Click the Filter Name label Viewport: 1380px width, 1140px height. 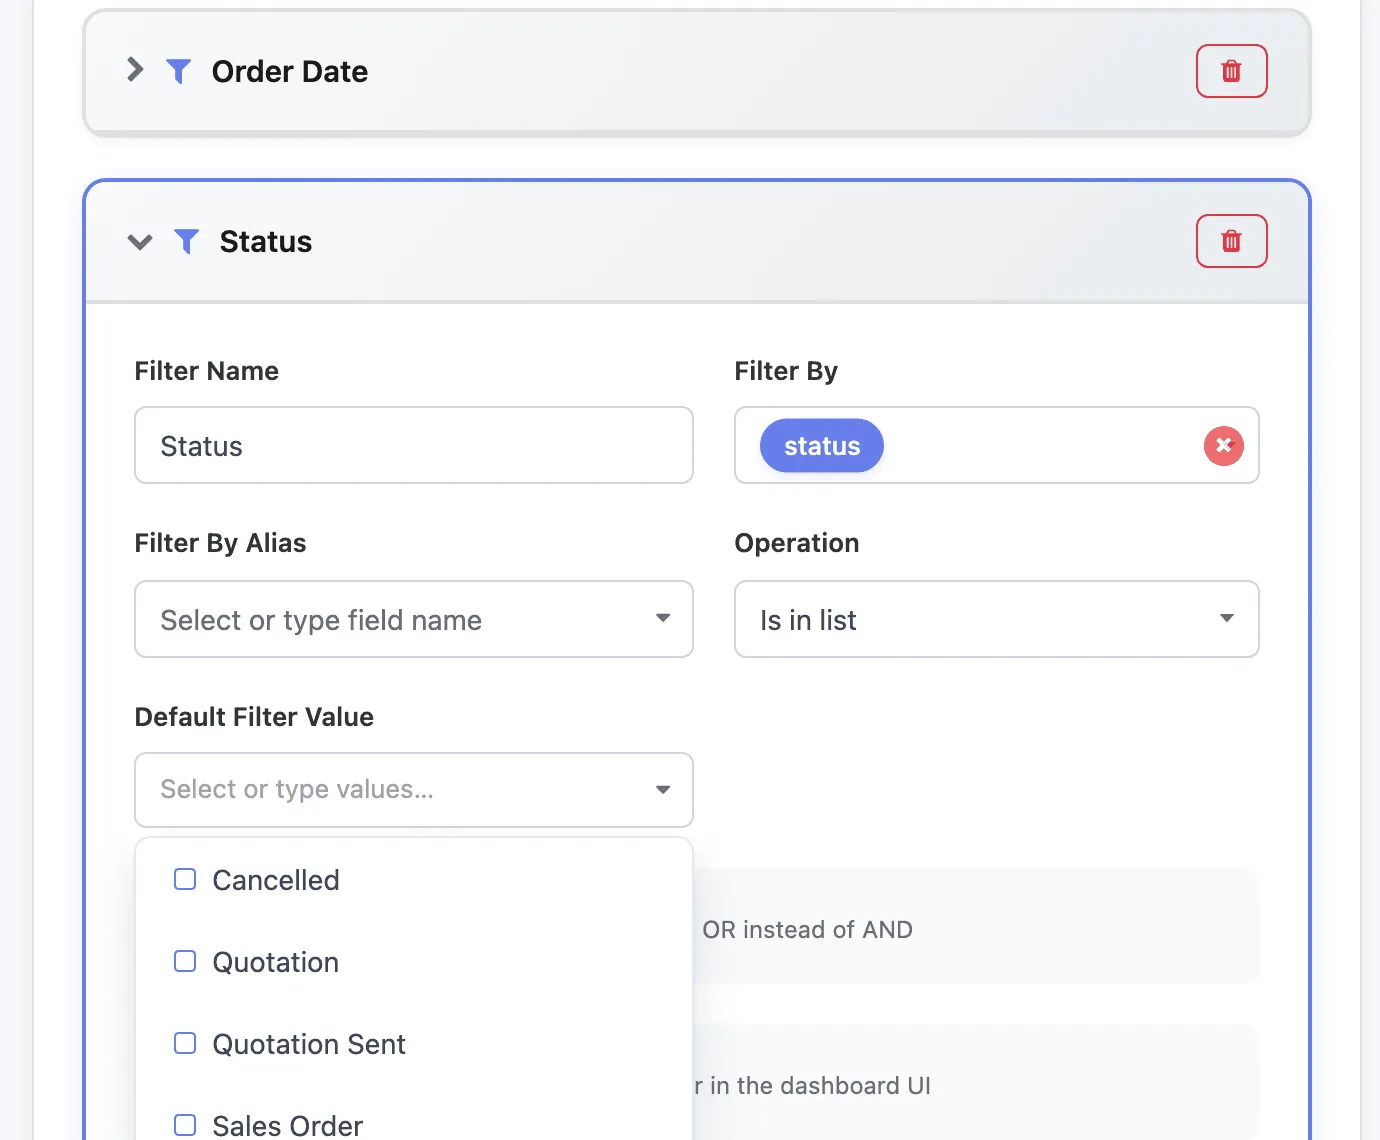207,371
